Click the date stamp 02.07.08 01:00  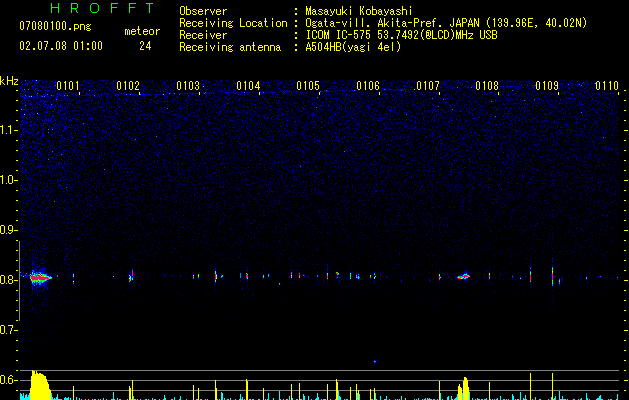point(61,46)
